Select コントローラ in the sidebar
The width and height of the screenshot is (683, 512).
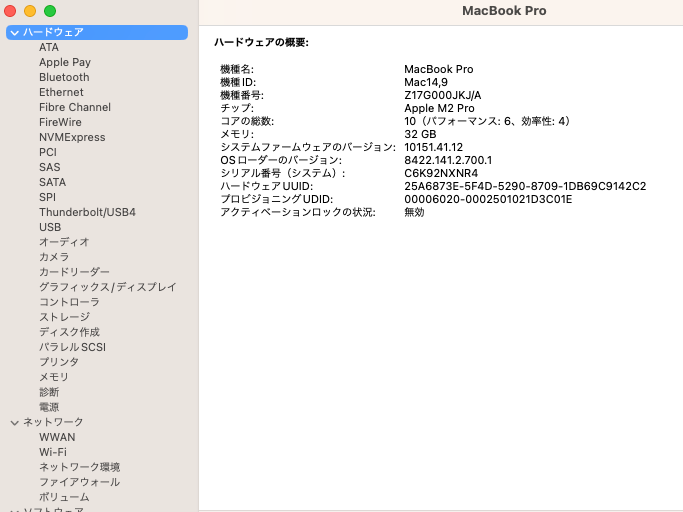[69, 302]
